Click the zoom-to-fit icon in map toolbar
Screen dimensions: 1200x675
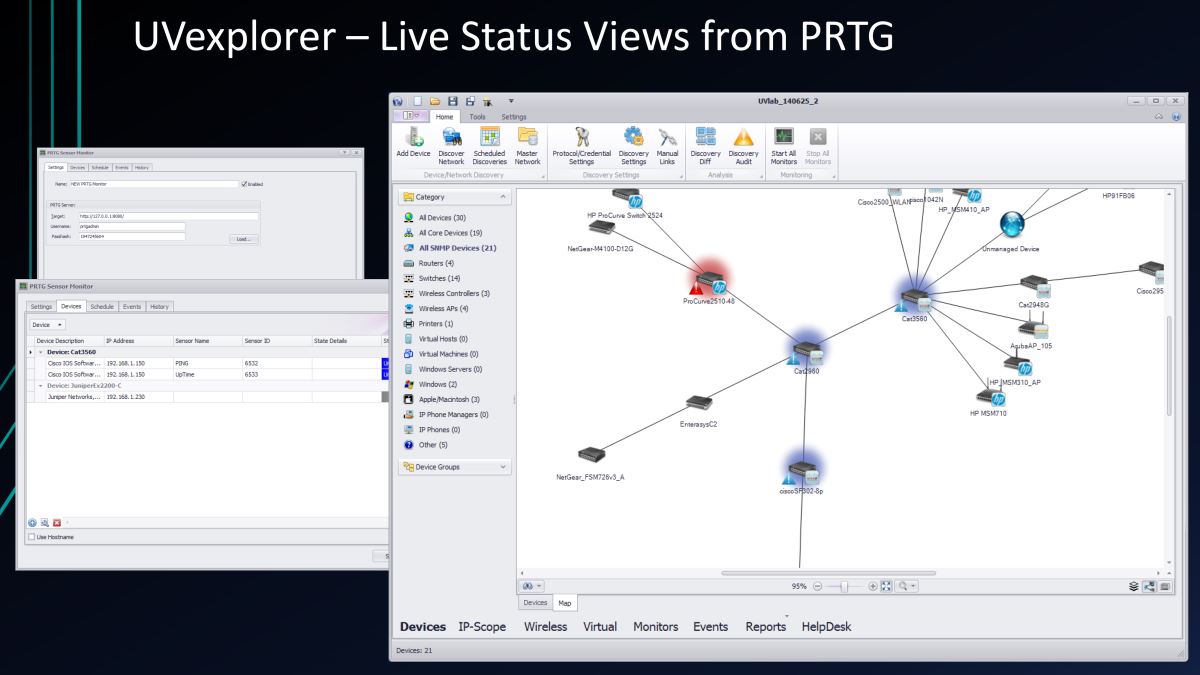(x=886, y=584)
